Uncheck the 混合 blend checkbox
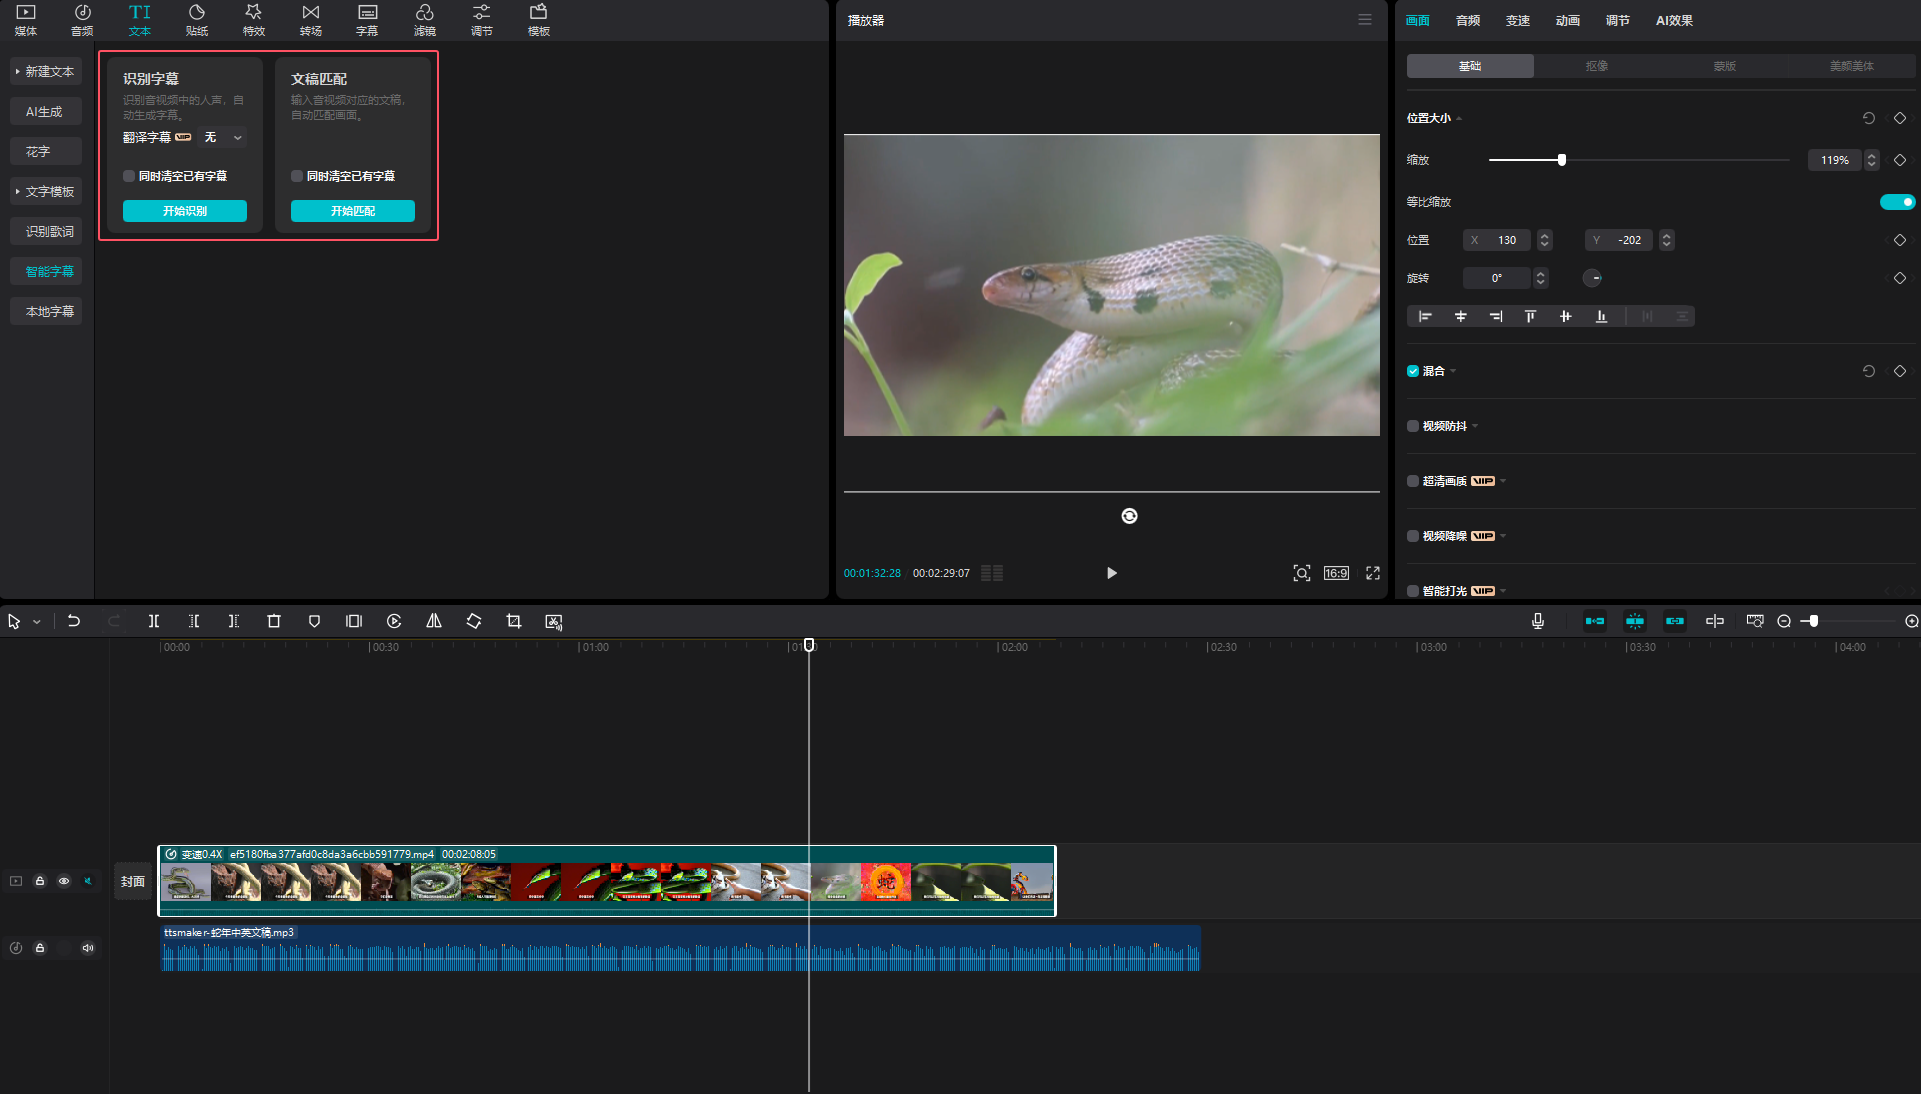1921x1094 pixels. click(x=1413, y=371)
